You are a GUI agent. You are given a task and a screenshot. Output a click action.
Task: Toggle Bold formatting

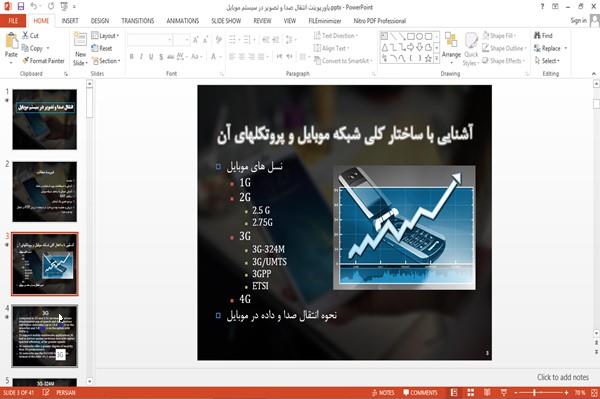pos(132,57)
